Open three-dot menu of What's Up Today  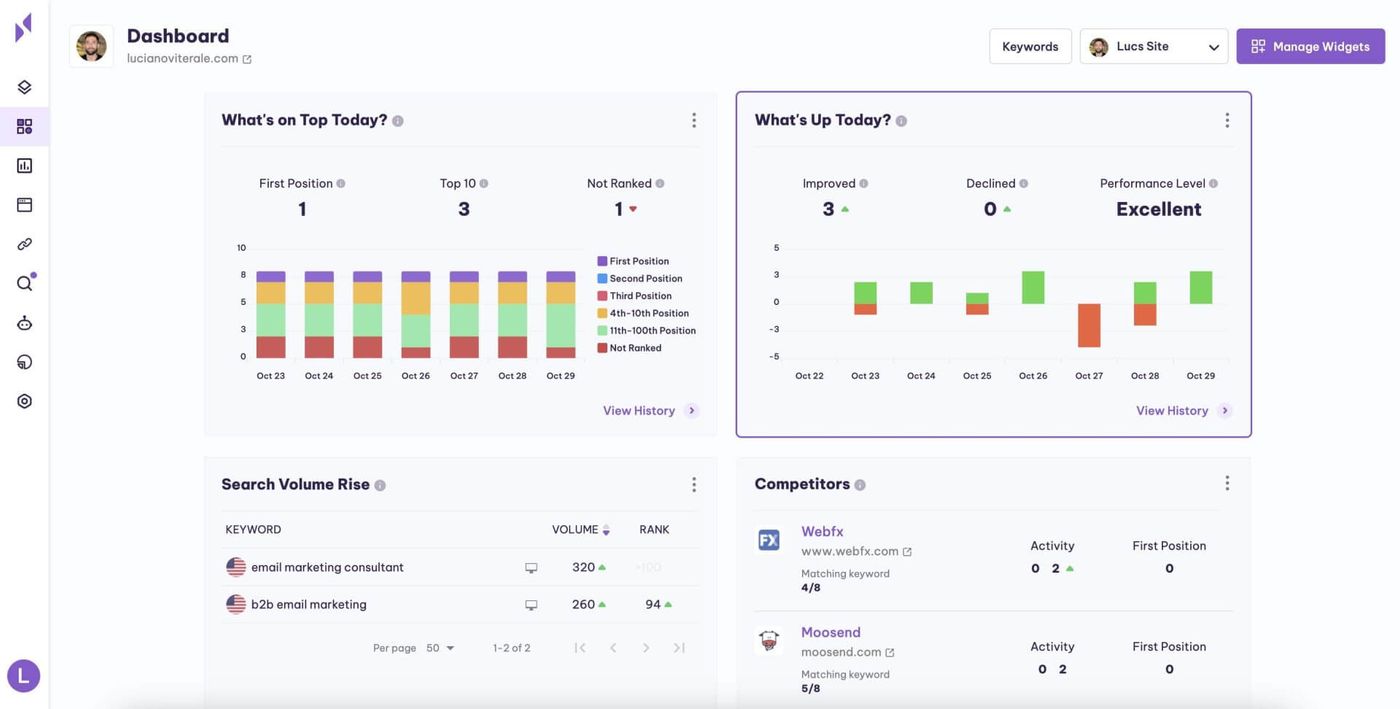point(1227,120)
